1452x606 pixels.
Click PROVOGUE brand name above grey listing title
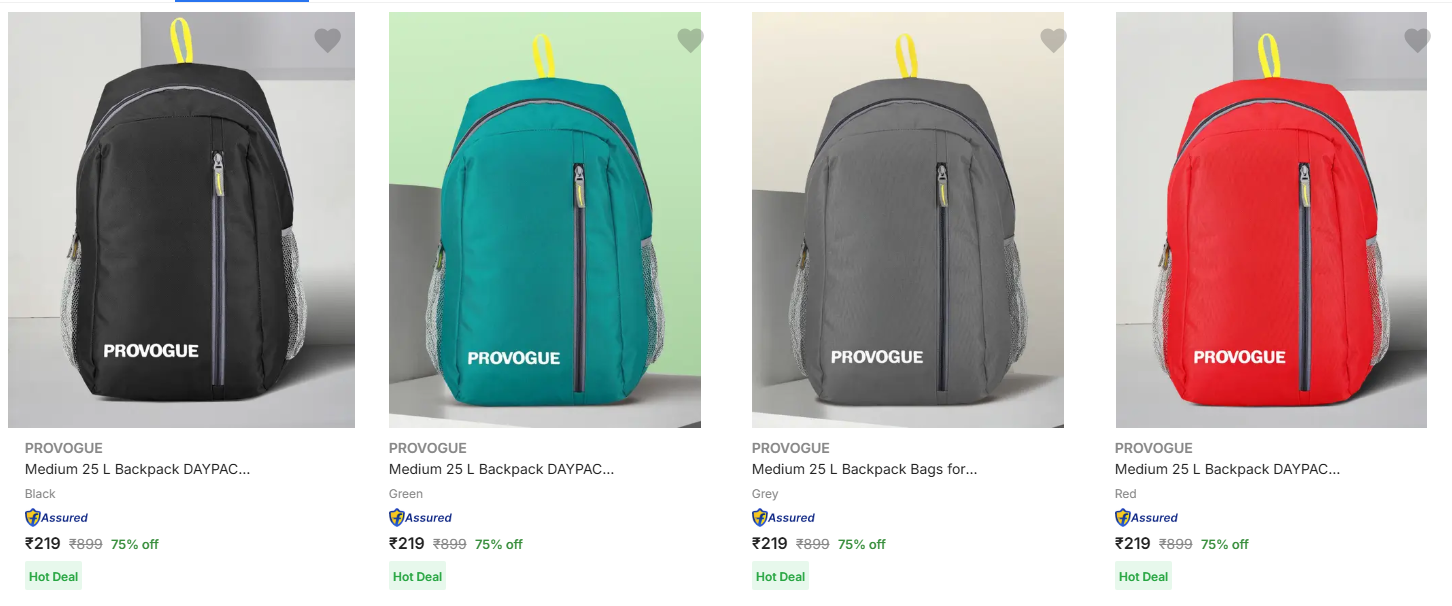pos(790,448)
